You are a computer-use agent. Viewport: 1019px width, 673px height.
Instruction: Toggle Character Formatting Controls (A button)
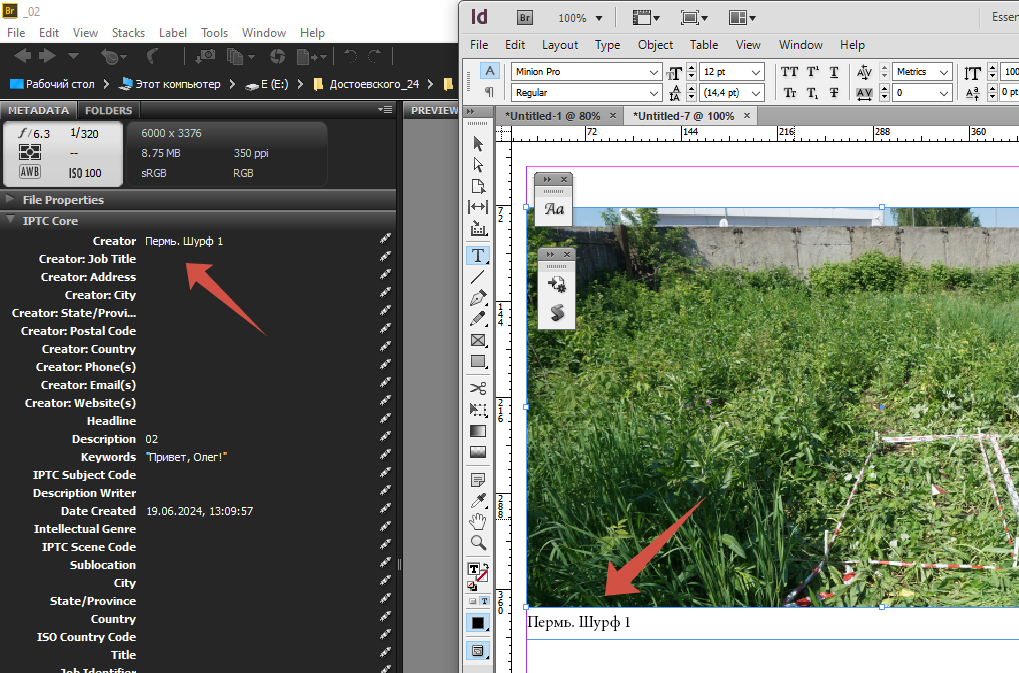[489, 71]
